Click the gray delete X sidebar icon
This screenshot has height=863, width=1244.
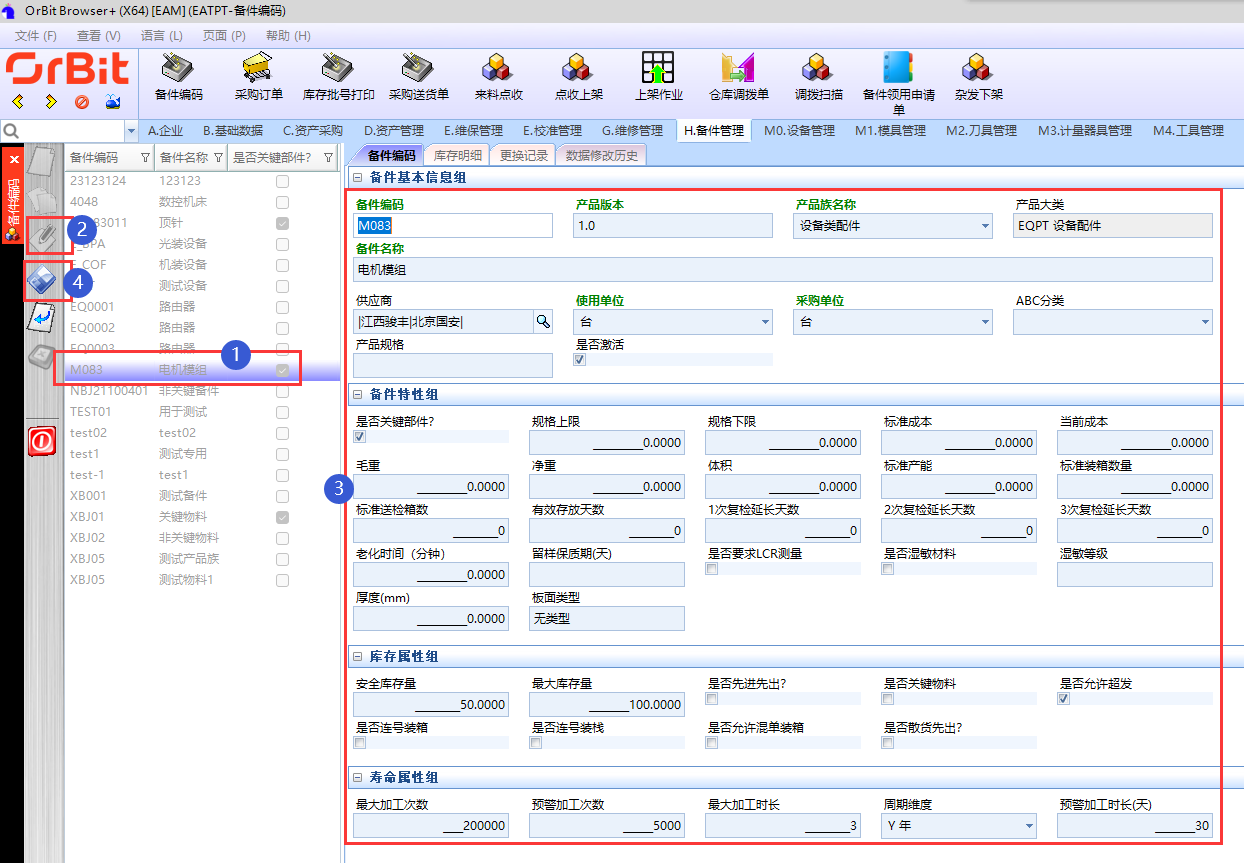[x=41, y=357]
